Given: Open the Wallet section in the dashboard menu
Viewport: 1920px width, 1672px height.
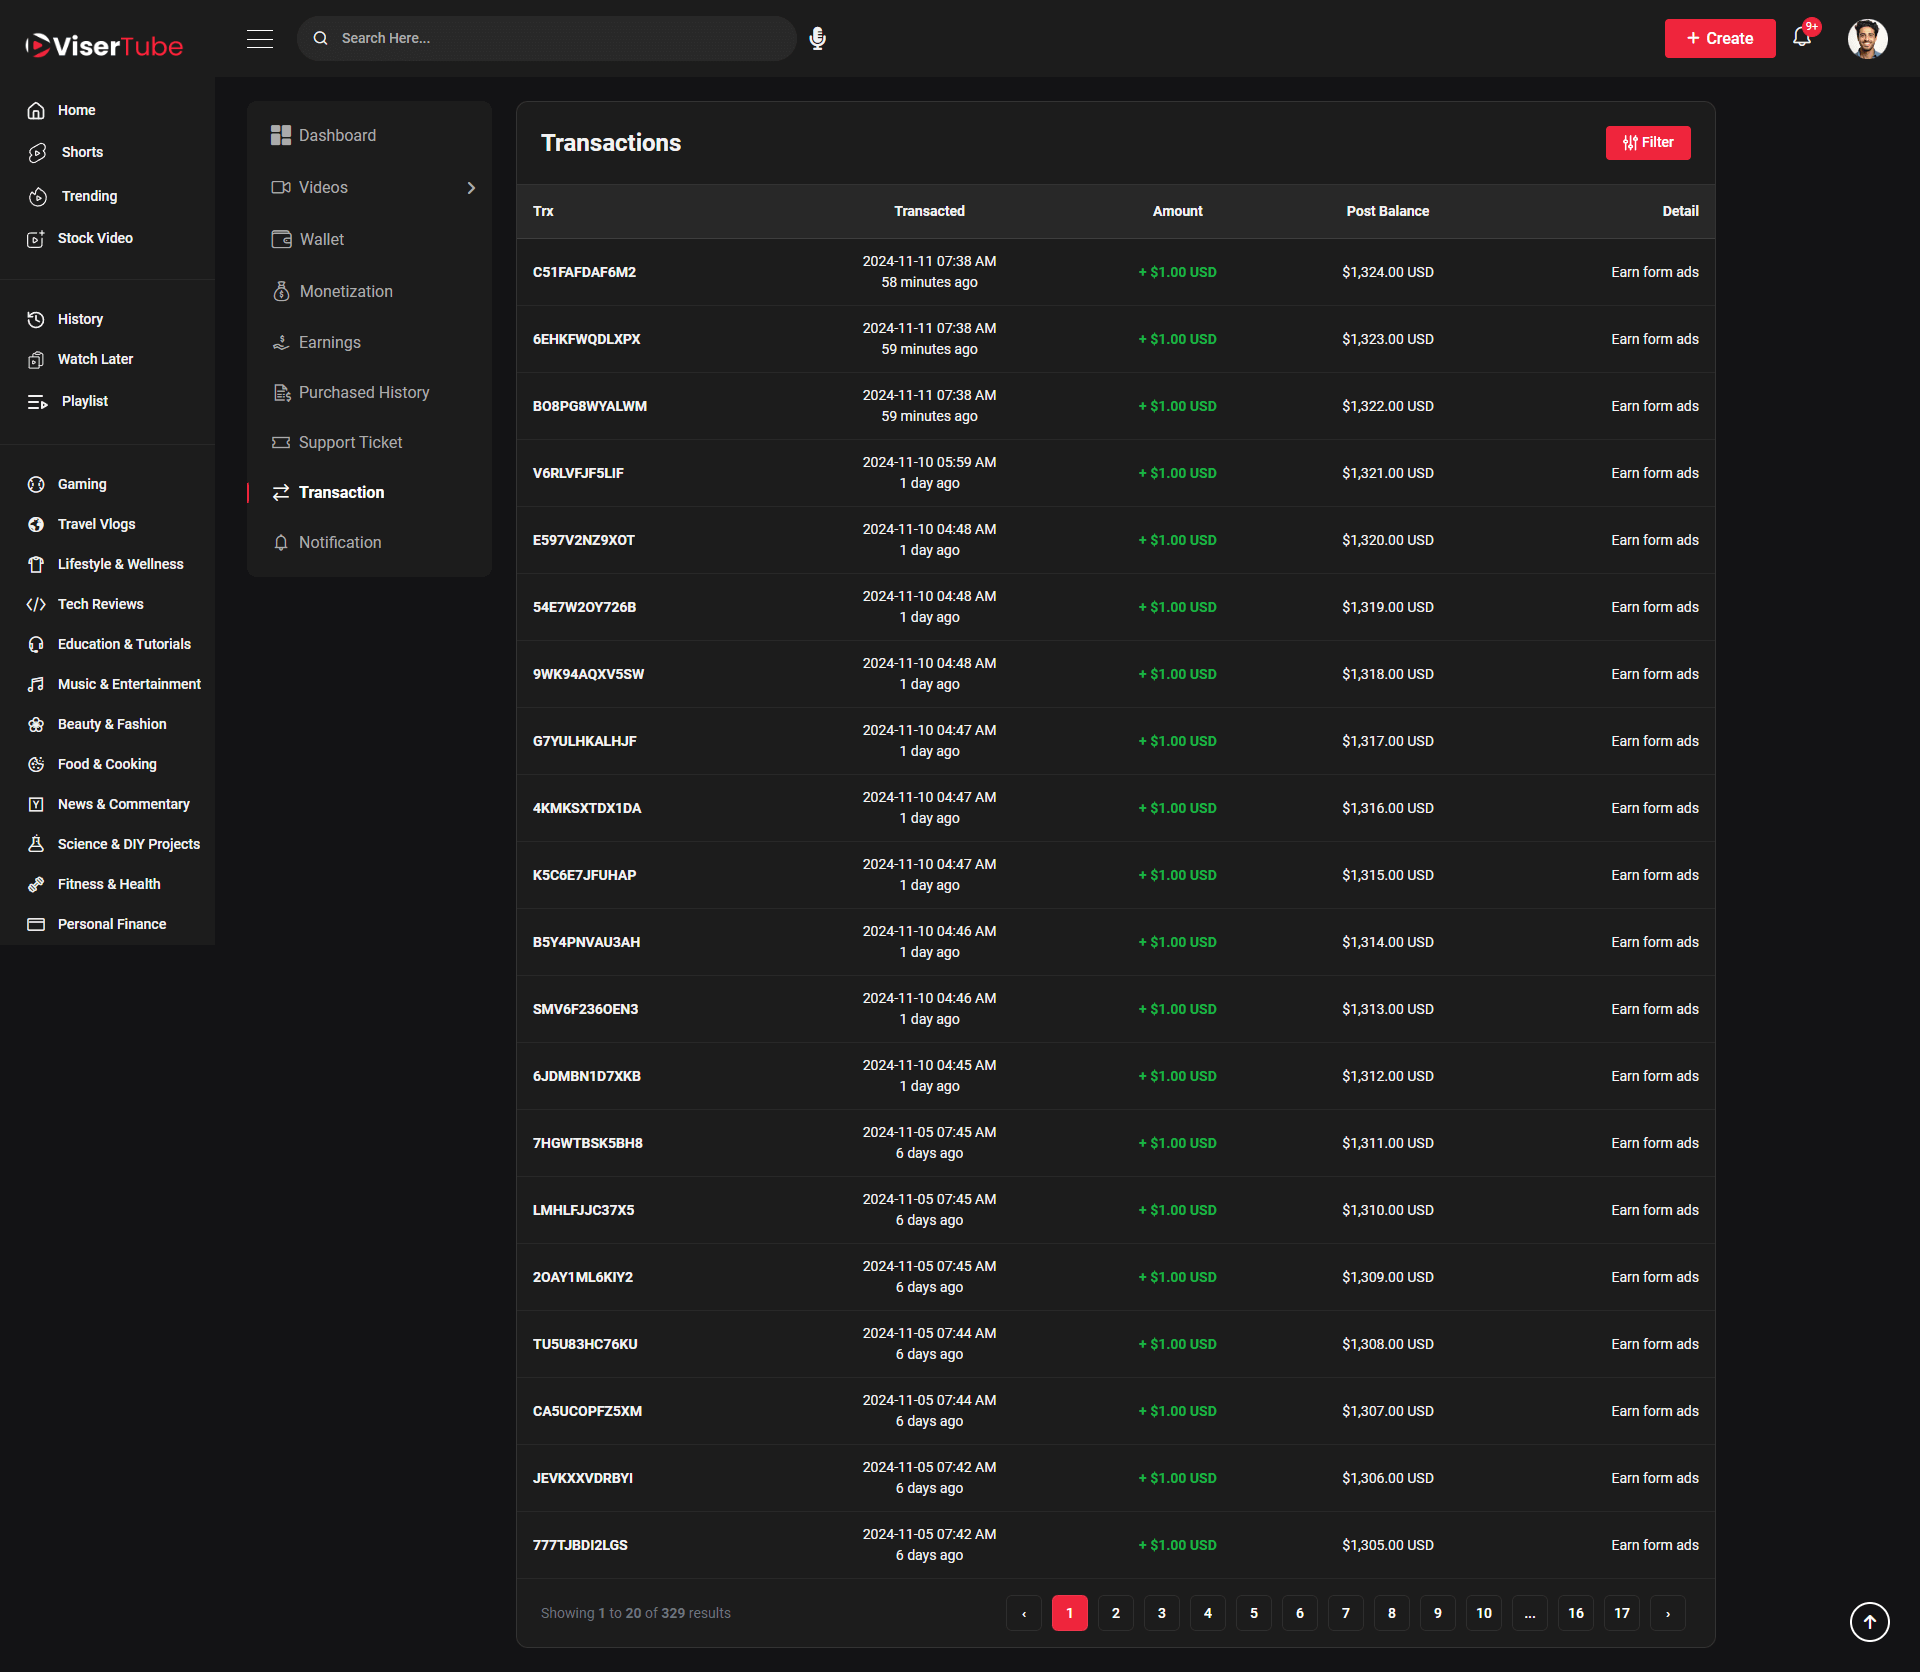Looking at the screenshot, I should pyautogui.click(x=321, y=239).
